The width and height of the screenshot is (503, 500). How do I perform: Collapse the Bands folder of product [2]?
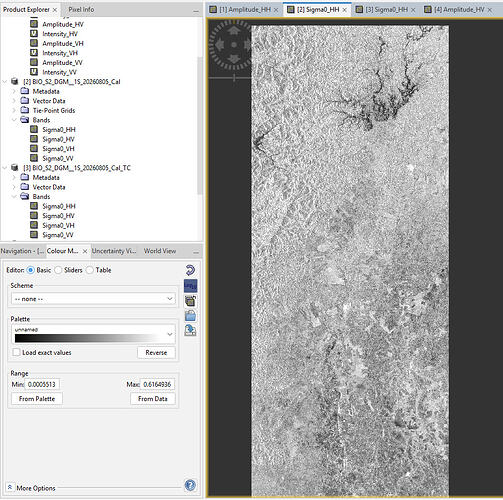[x=14, y=120]
